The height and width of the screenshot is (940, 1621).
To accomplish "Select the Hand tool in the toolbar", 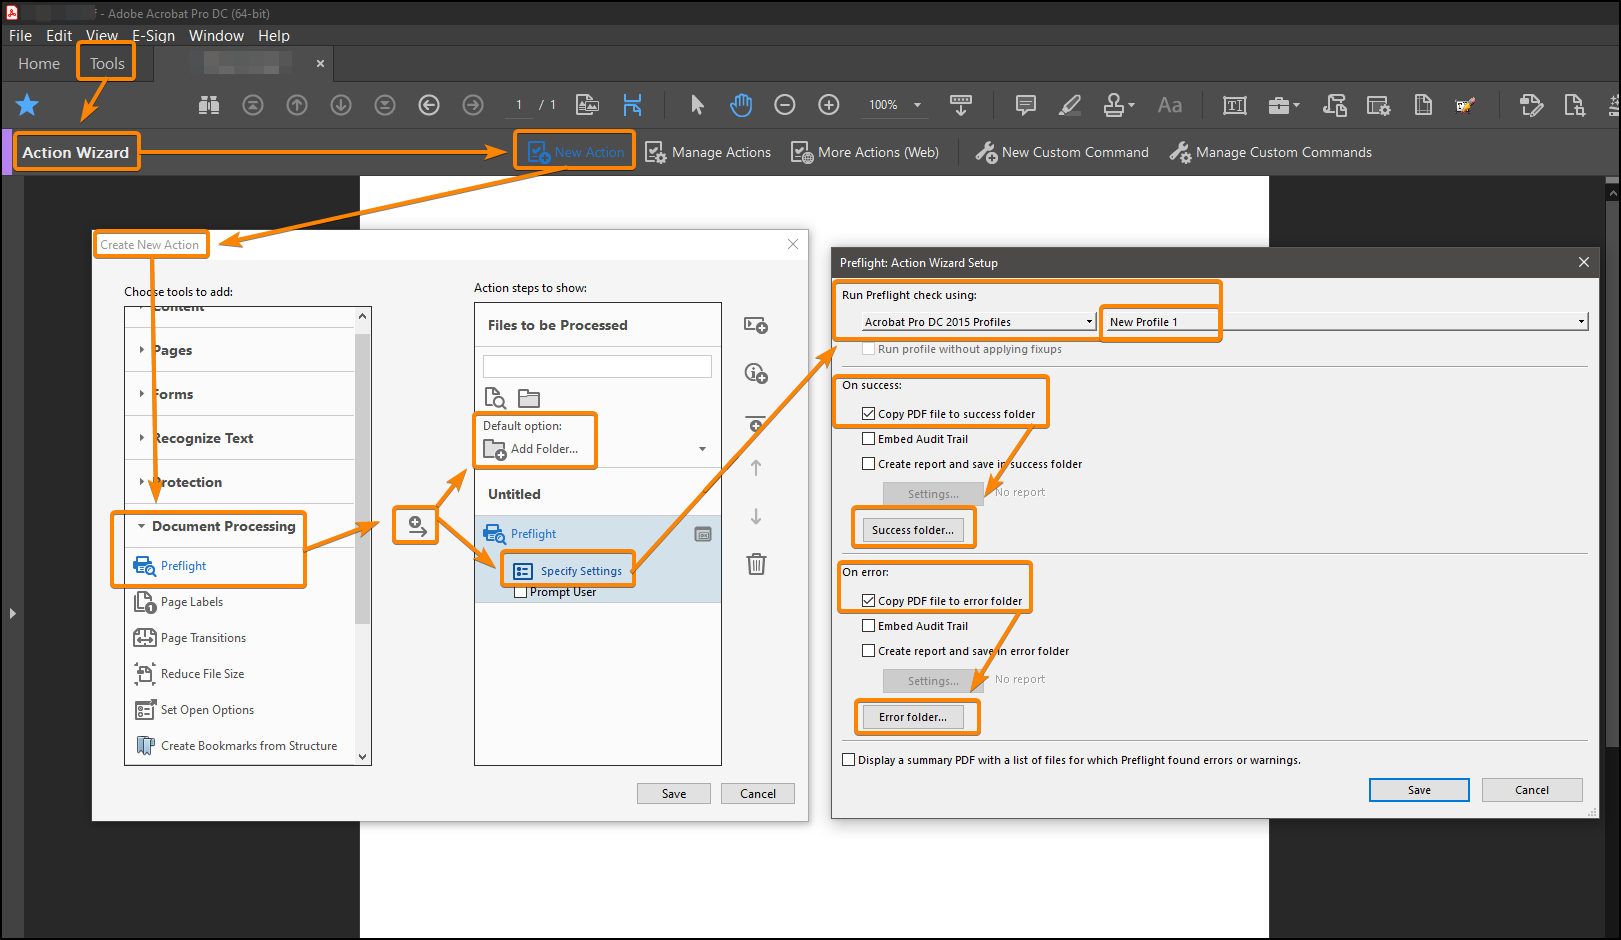I will coord(741,105).
